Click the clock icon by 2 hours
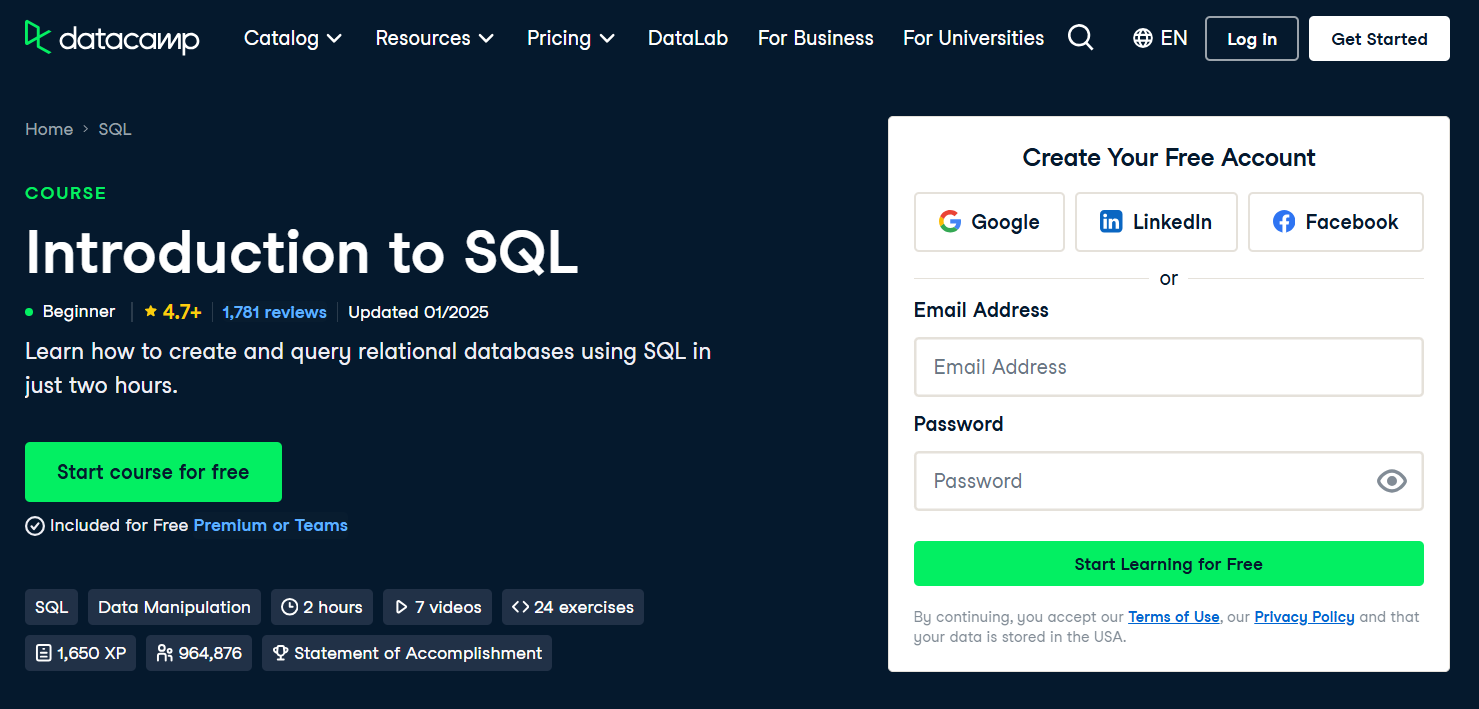The image size is (1479, 709). coord(290,607)
